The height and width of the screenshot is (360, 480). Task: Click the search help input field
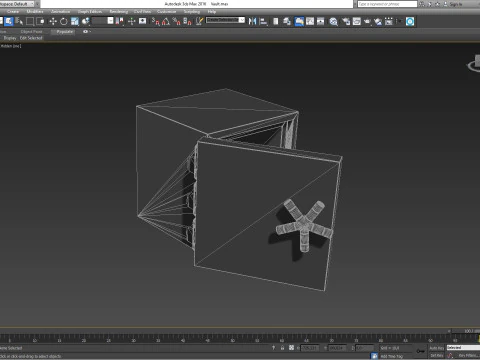387,4
